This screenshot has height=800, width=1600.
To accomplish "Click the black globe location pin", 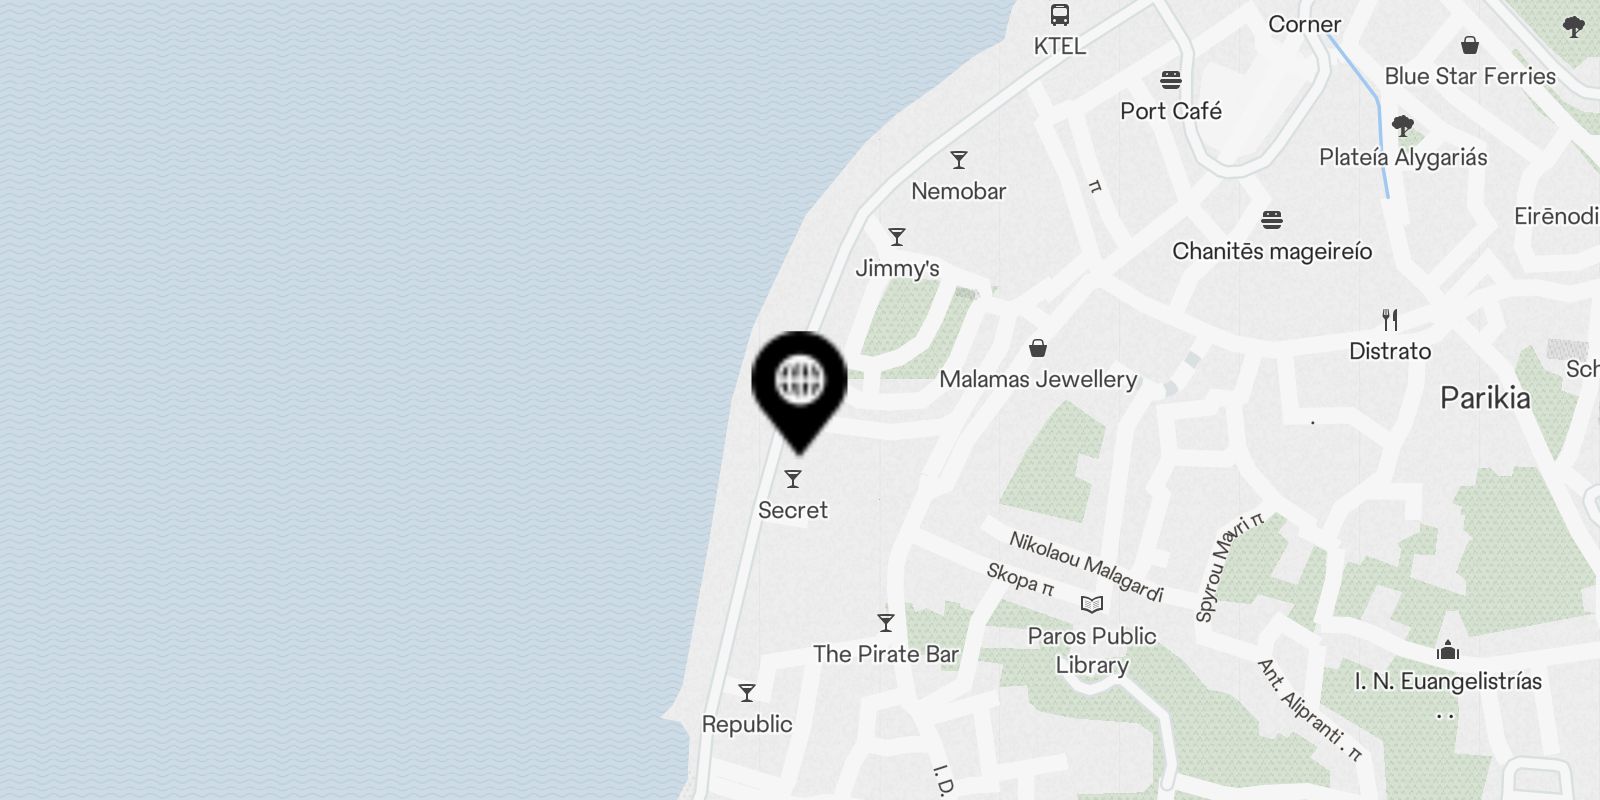I will click(799, 392).
